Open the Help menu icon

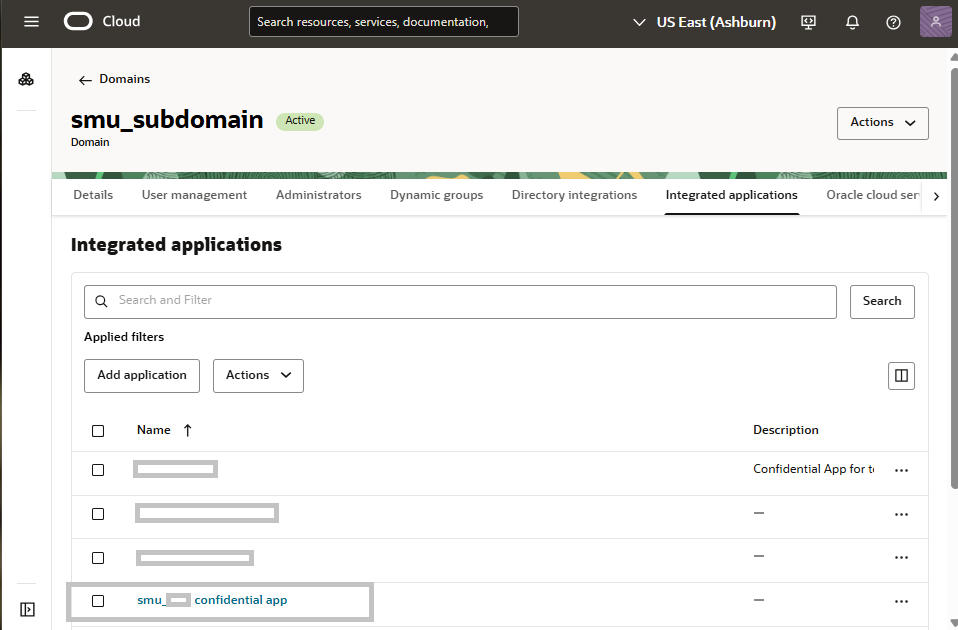893,21
